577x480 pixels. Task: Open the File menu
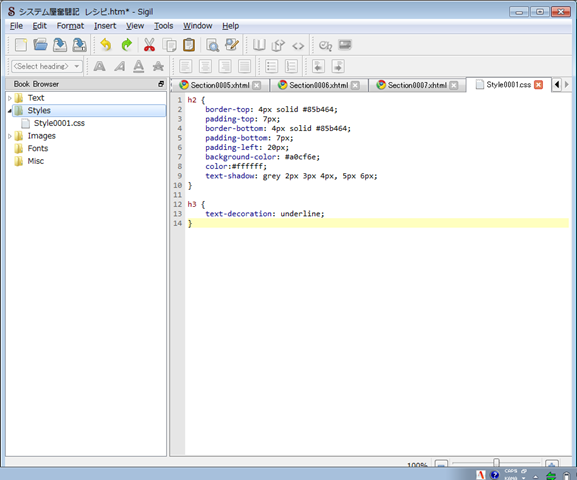point(16,26)
